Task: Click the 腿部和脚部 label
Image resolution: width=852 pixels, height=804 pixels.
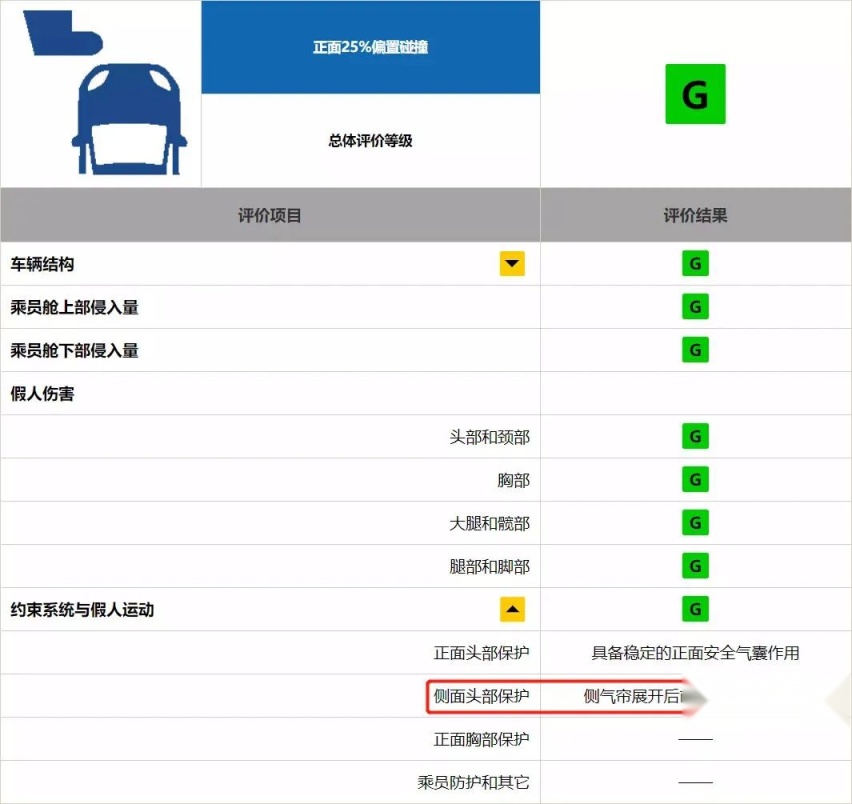Action: click(x=490, y=567)
